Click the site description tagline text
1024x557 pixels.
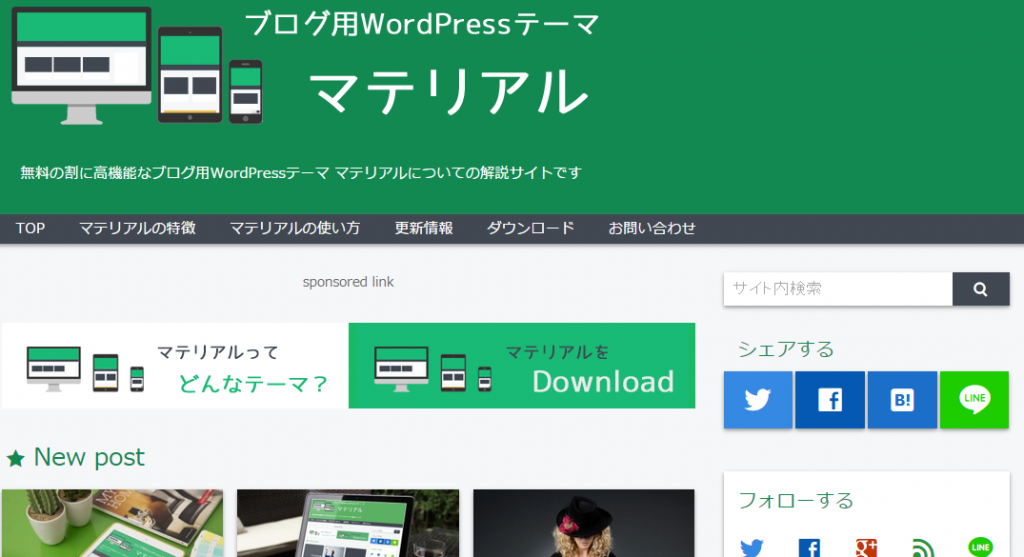[301, 173]
